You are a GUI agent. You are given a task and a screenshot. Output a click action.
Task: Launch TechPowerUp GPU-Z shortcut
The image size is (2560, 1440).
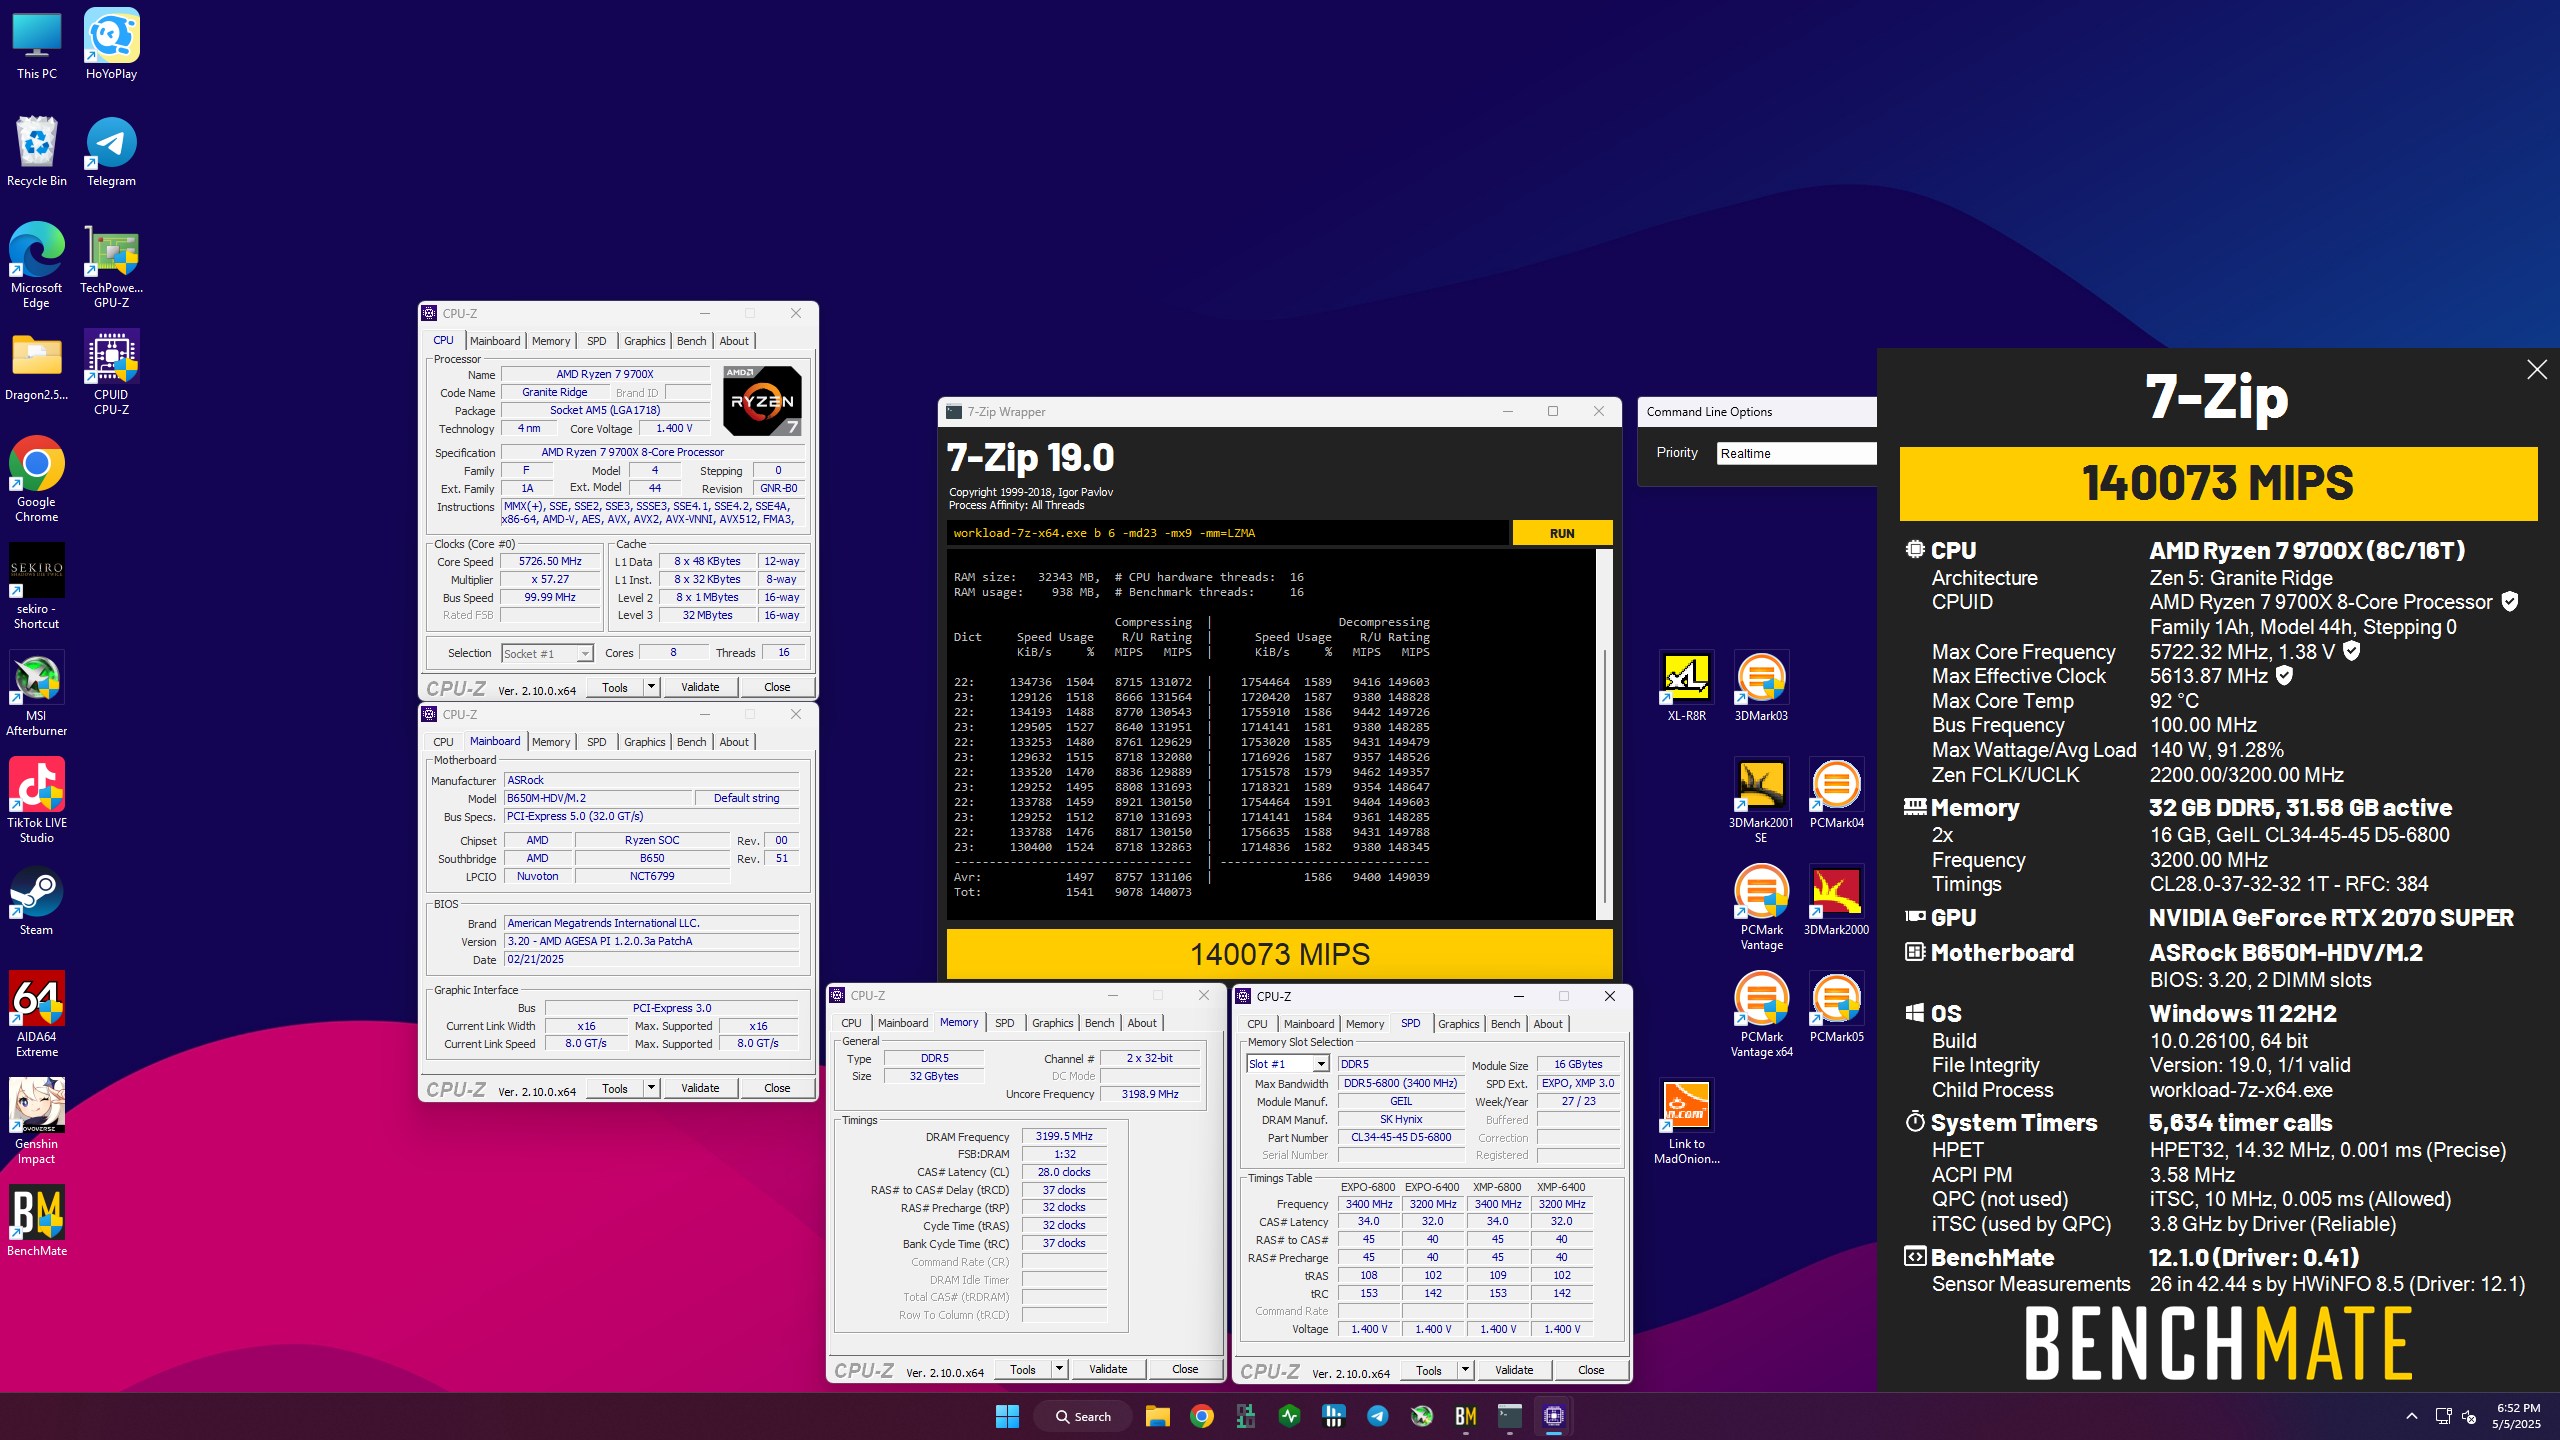tap(111, 266)
